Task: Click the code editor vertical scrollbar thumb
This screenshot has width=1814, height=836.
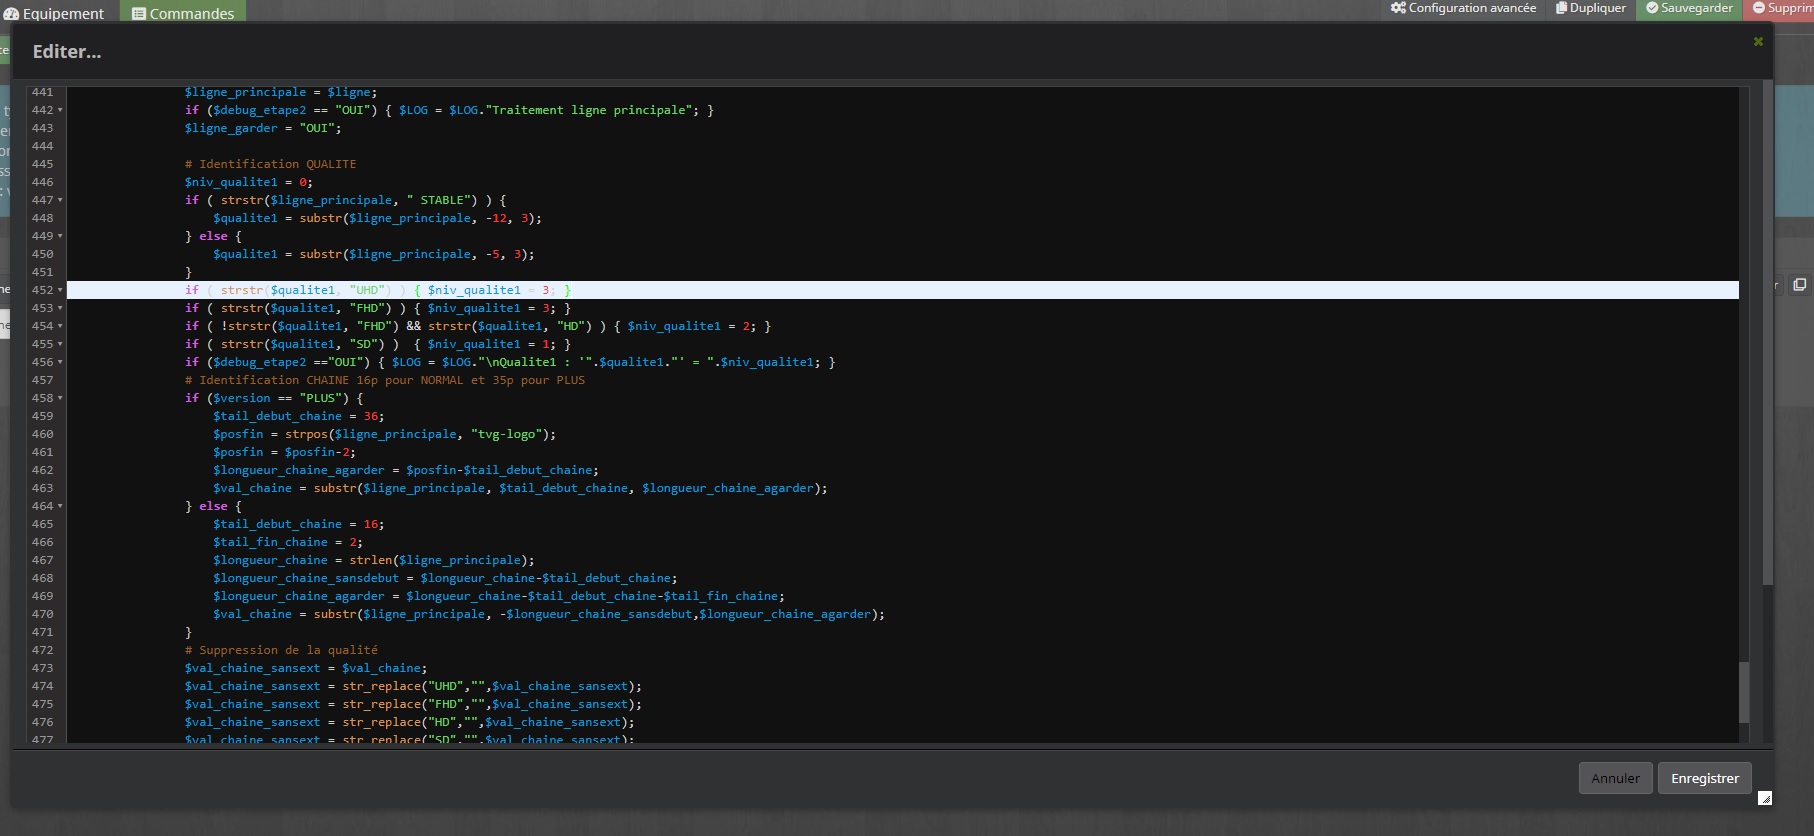Action: (1744, 692)
